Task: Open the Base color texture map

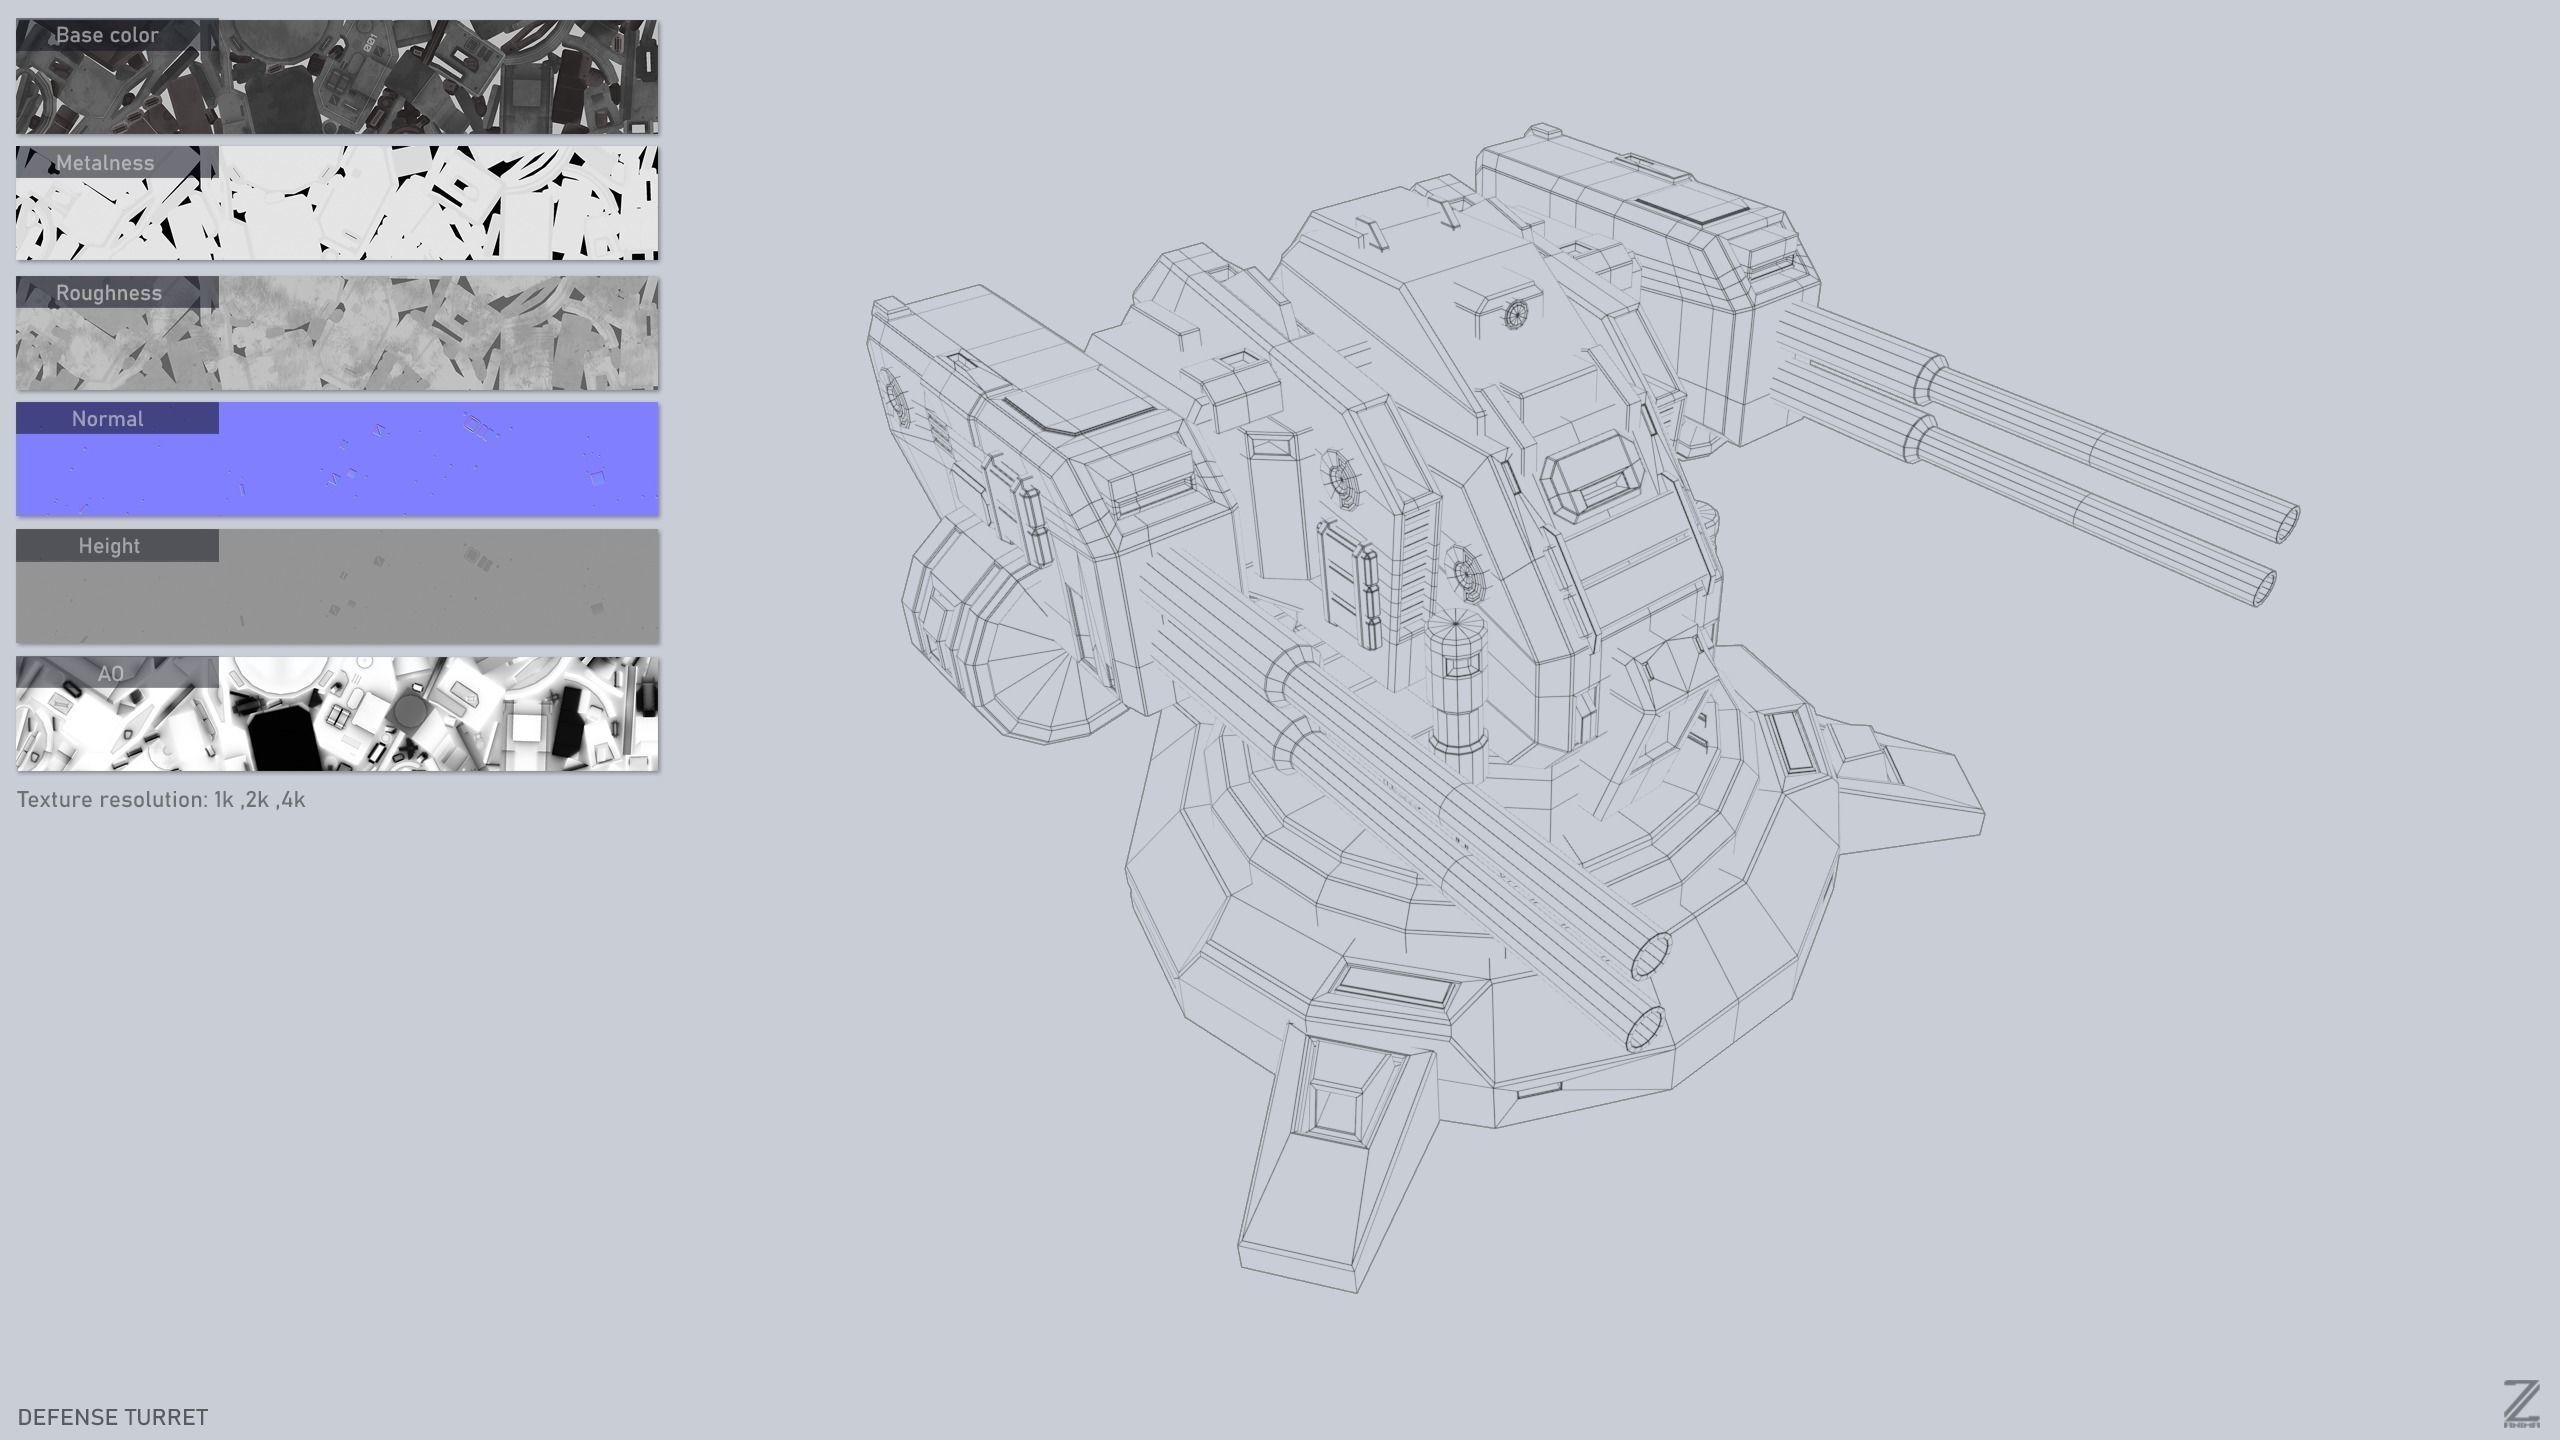Action: (440, 78)
